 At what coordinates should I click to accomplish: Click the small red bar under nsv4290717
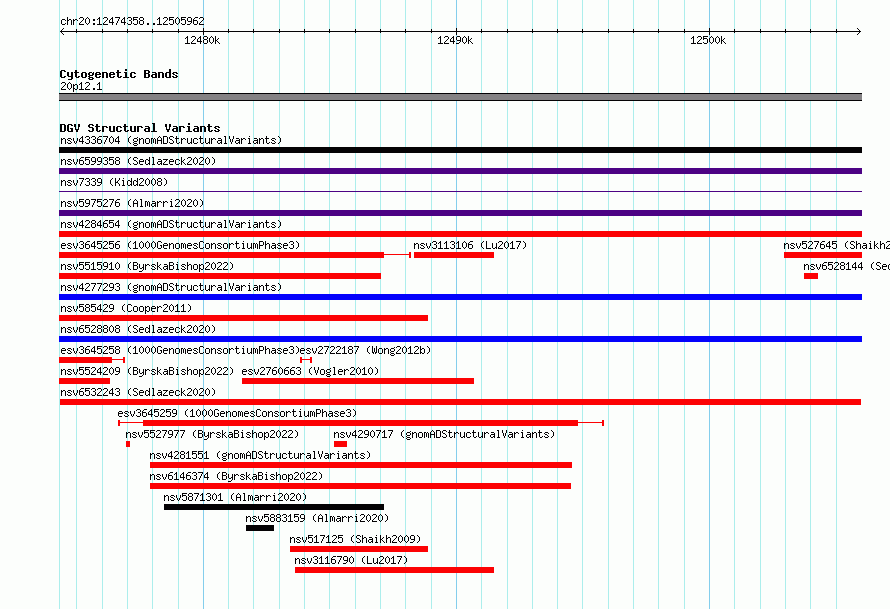pyautogui.click(x=340, y=444)
